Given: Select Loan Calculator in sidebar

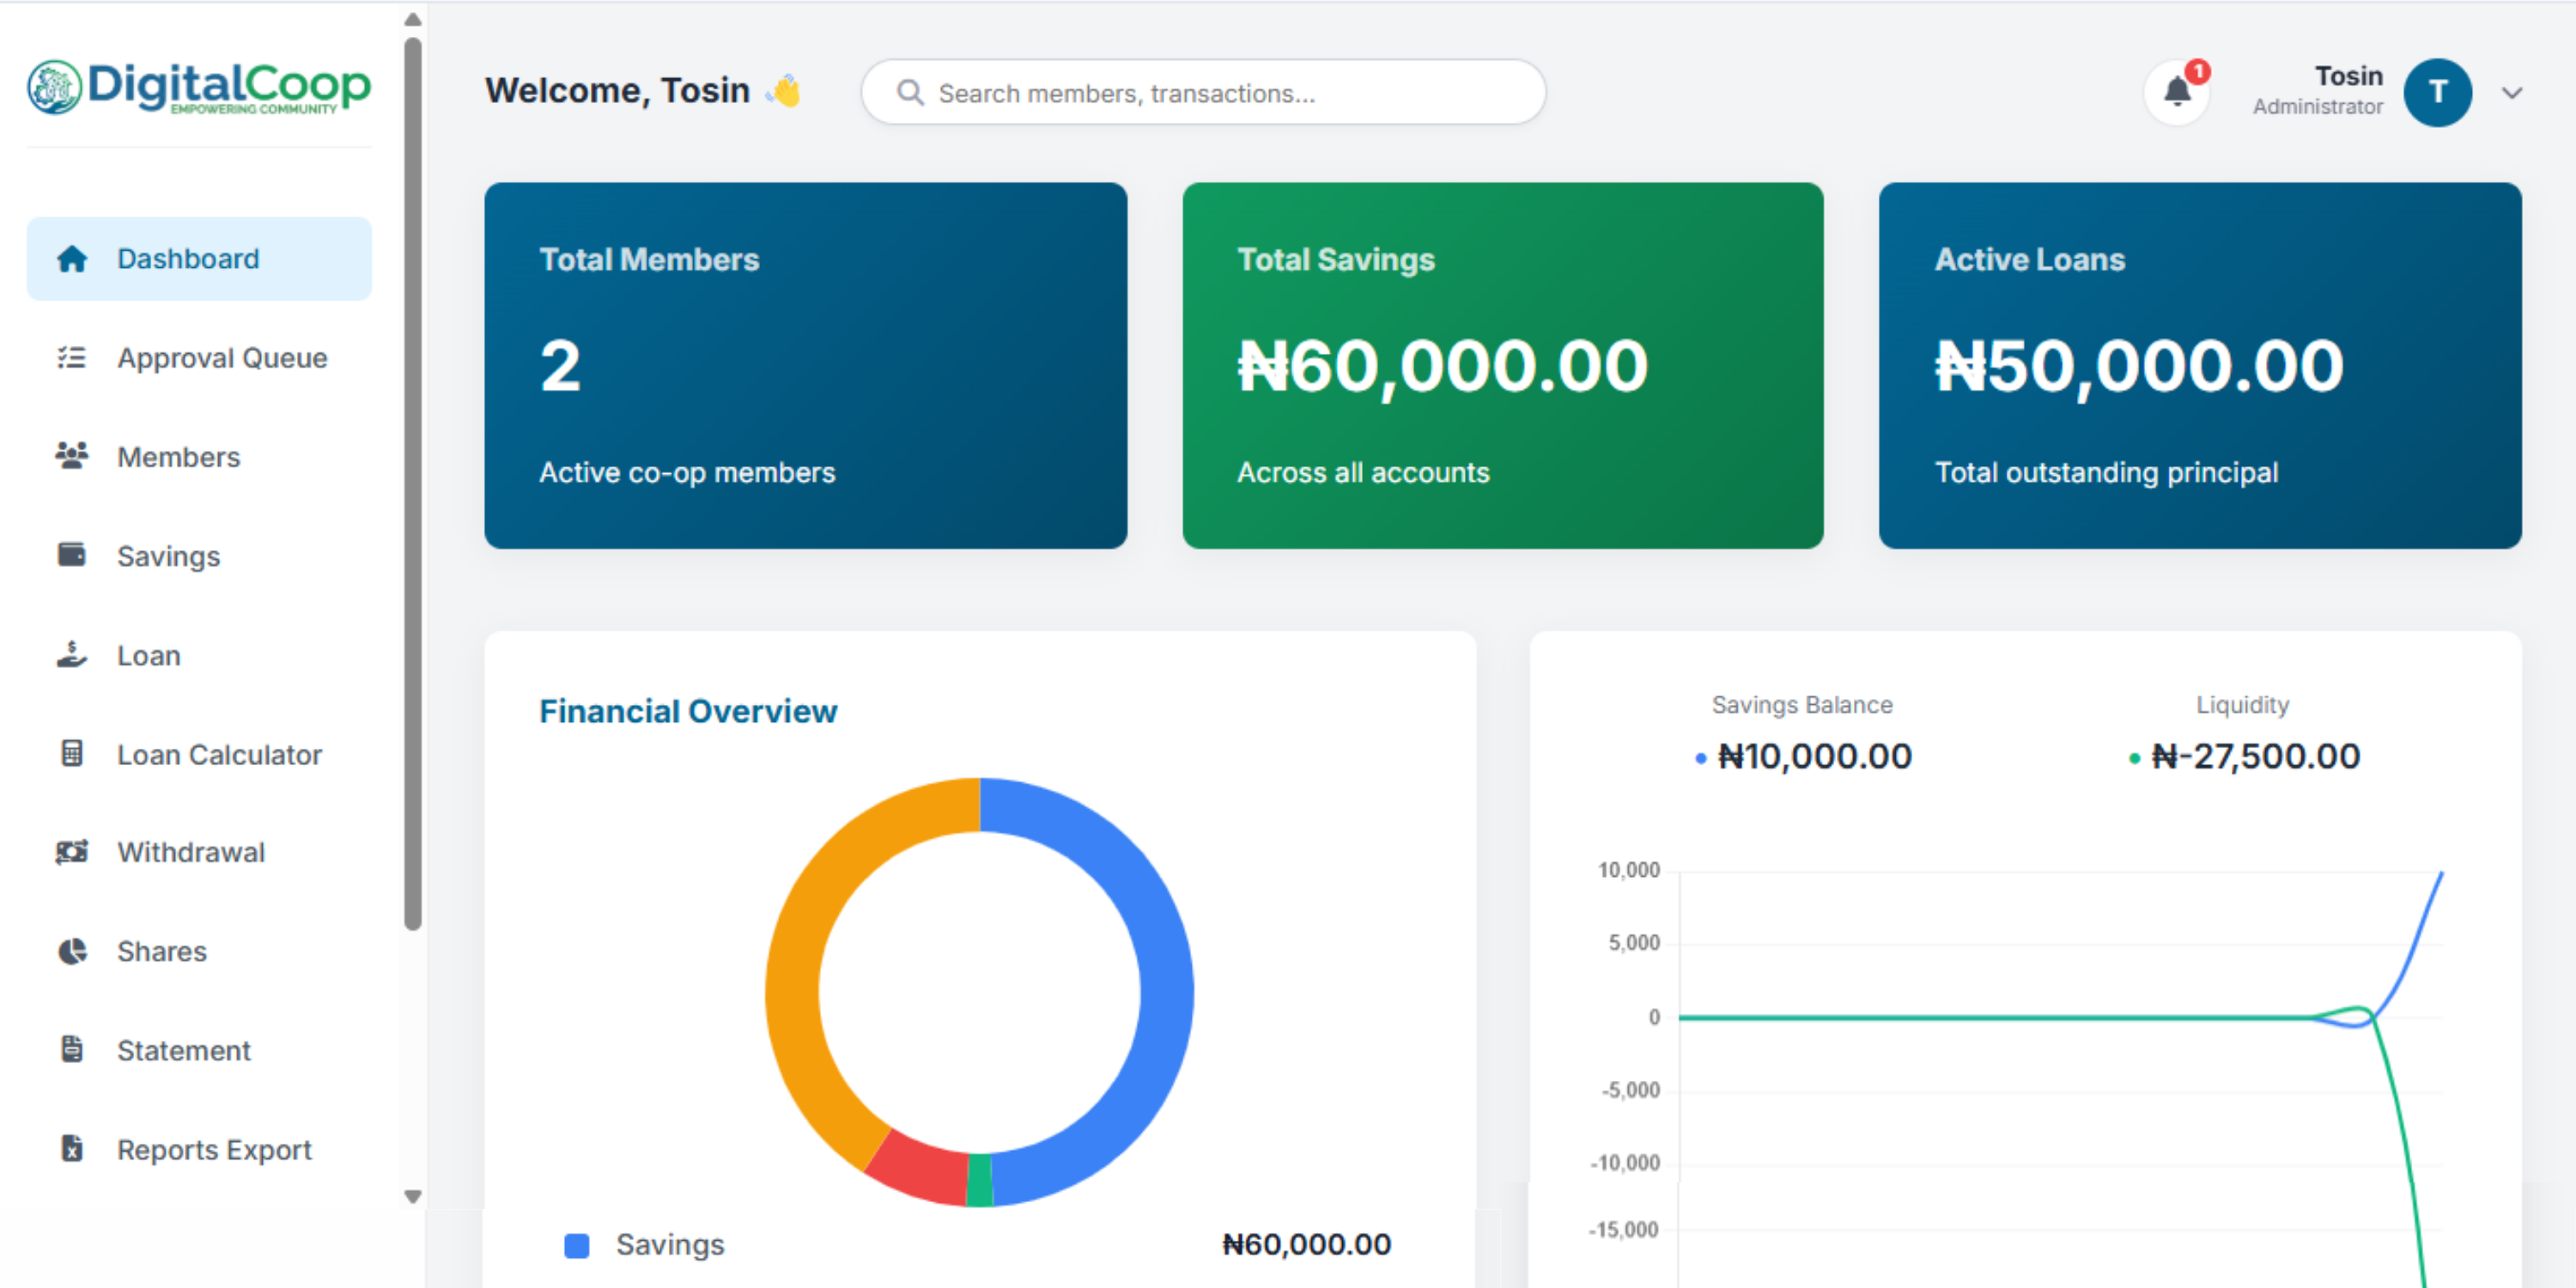Looking at the screenshot, I should 199,754.
